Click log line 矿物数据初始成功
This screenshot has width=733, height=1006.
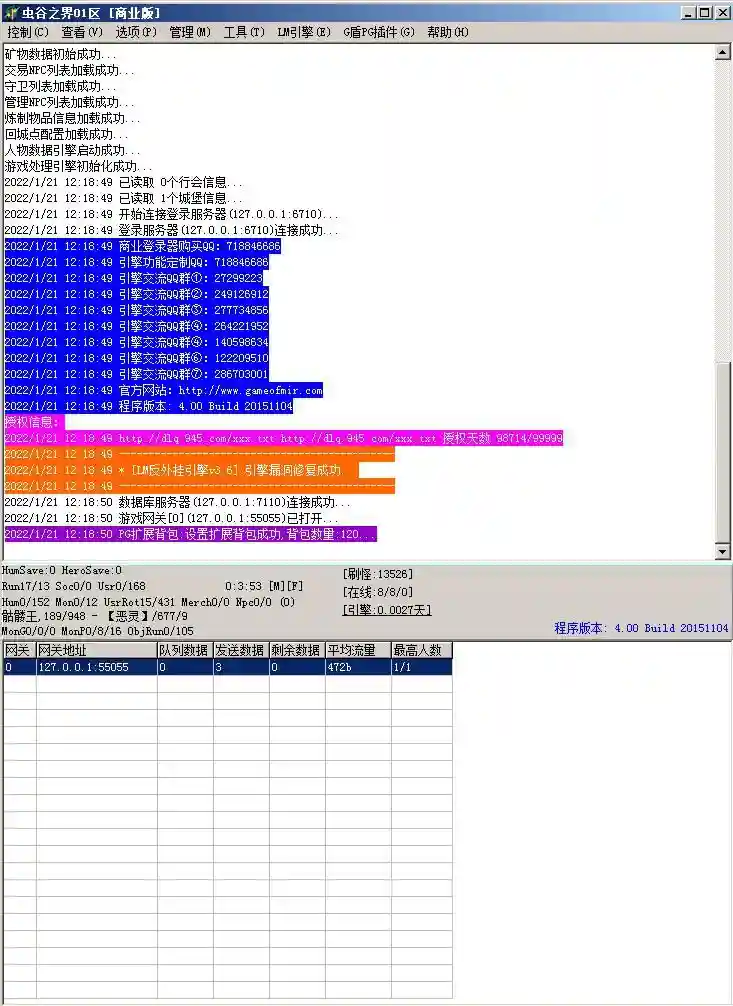60,55
